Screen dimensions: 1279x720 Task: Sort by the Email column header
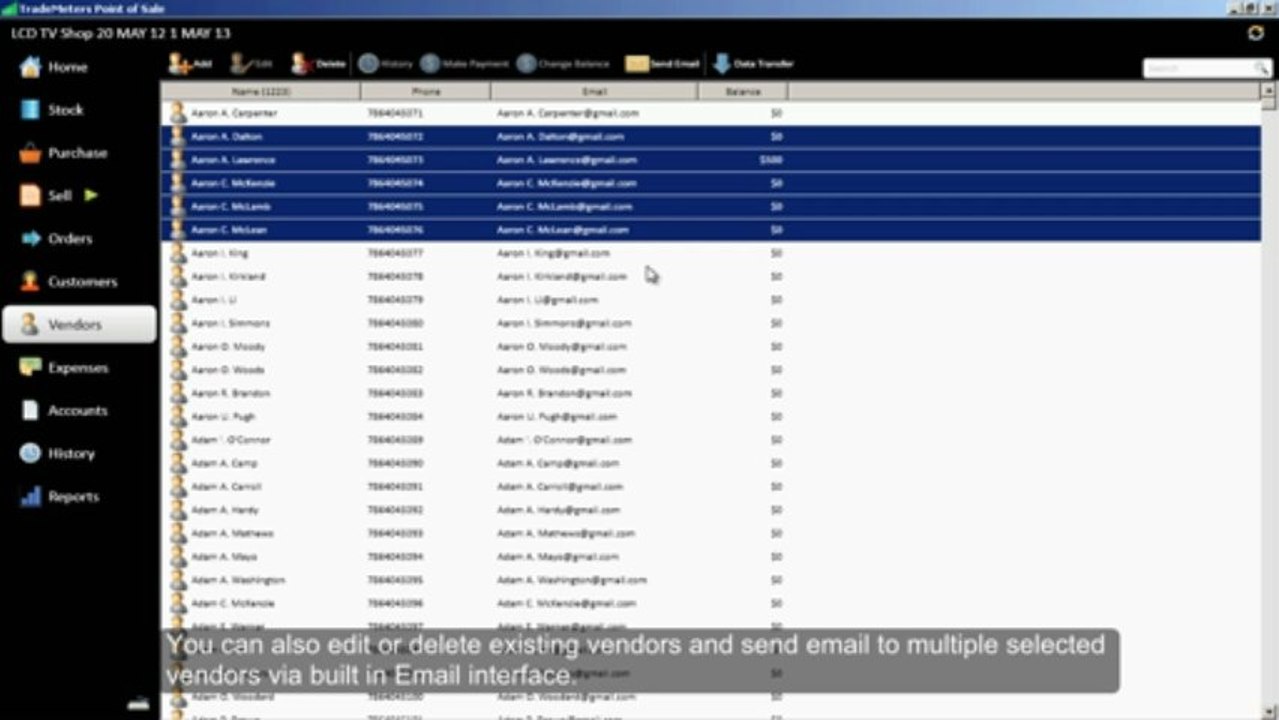(x=594, y=91)
